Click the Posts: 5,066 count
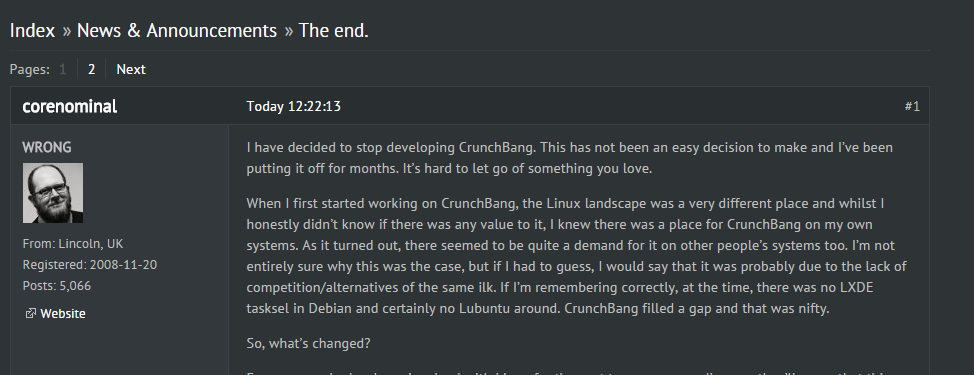 coord(57,286)
